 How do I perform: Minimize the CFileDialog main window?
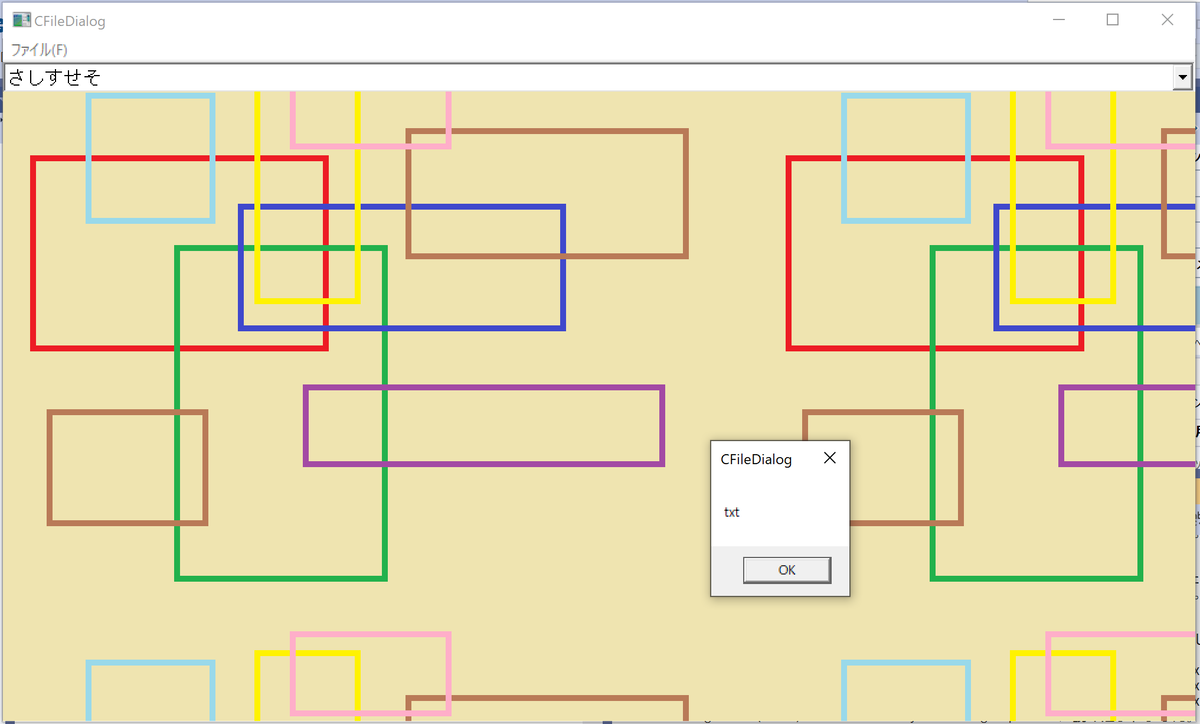point(1058,19)
